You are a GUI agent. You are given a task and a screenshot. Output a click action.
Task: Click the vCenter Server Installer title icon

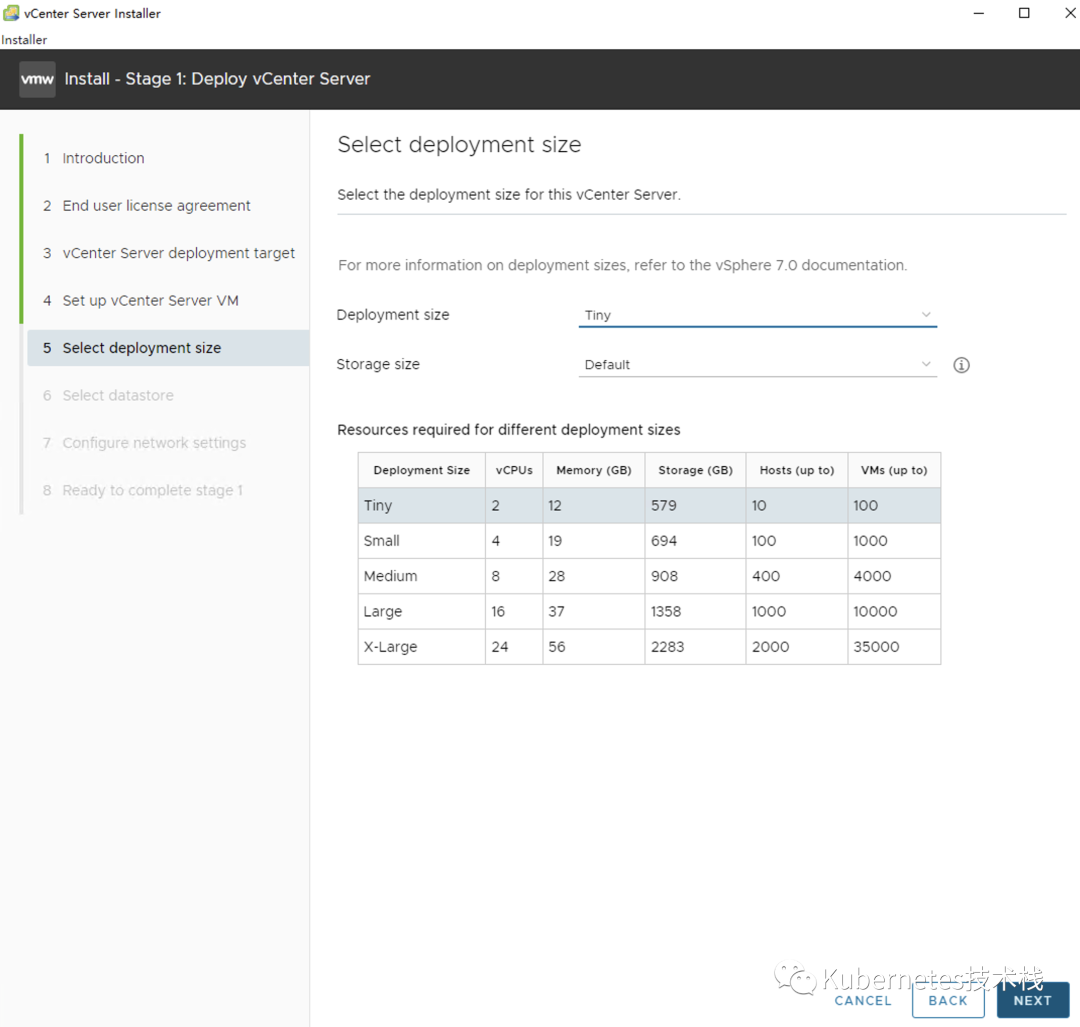(11, 13)
